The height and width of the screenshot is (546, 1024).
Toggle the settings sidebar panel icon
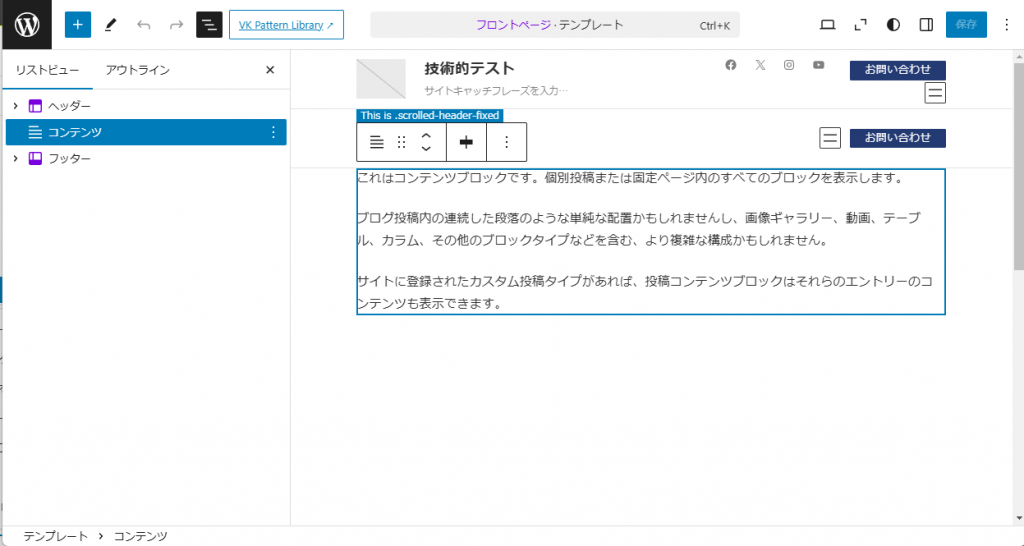pyautogui.click(x=926, y=25)
